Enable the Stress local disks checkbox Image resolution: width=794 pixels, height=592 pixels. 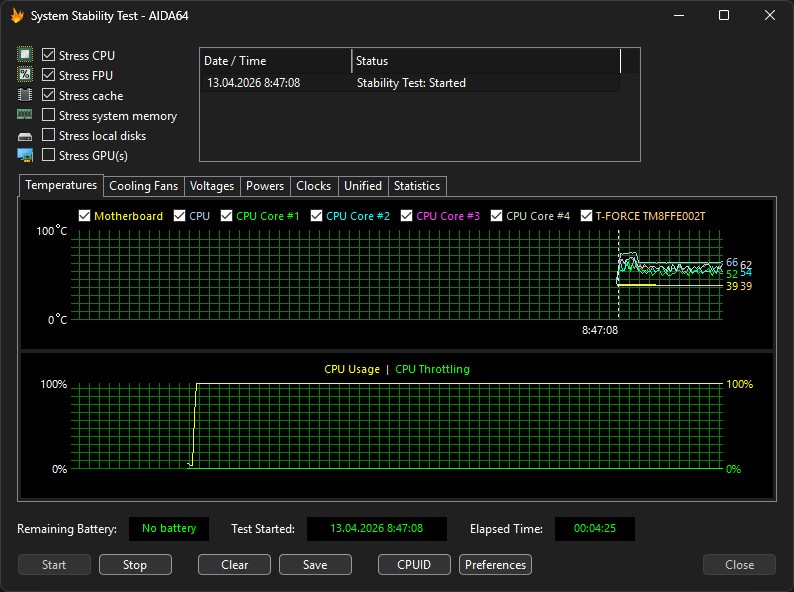[x=48, y=135]
